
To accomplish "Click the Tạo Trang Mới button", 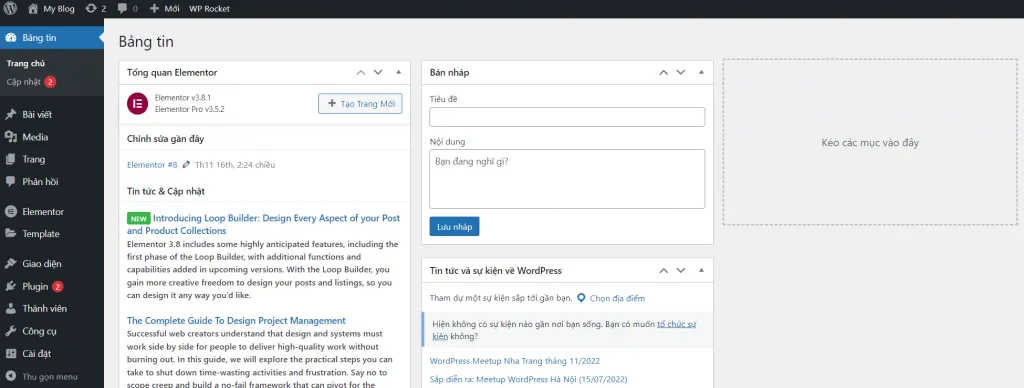I will coord(360,103).
